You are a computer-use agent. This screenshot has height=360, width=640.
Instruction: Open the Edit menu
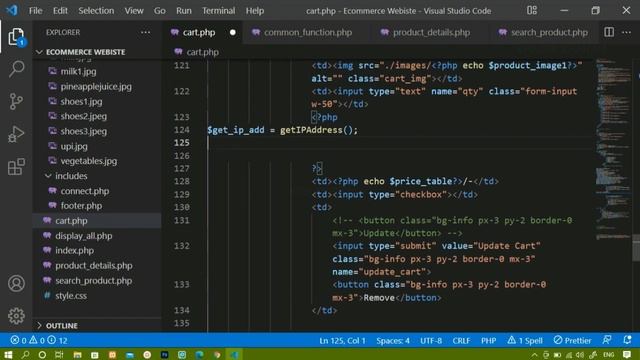coord(60,11)
